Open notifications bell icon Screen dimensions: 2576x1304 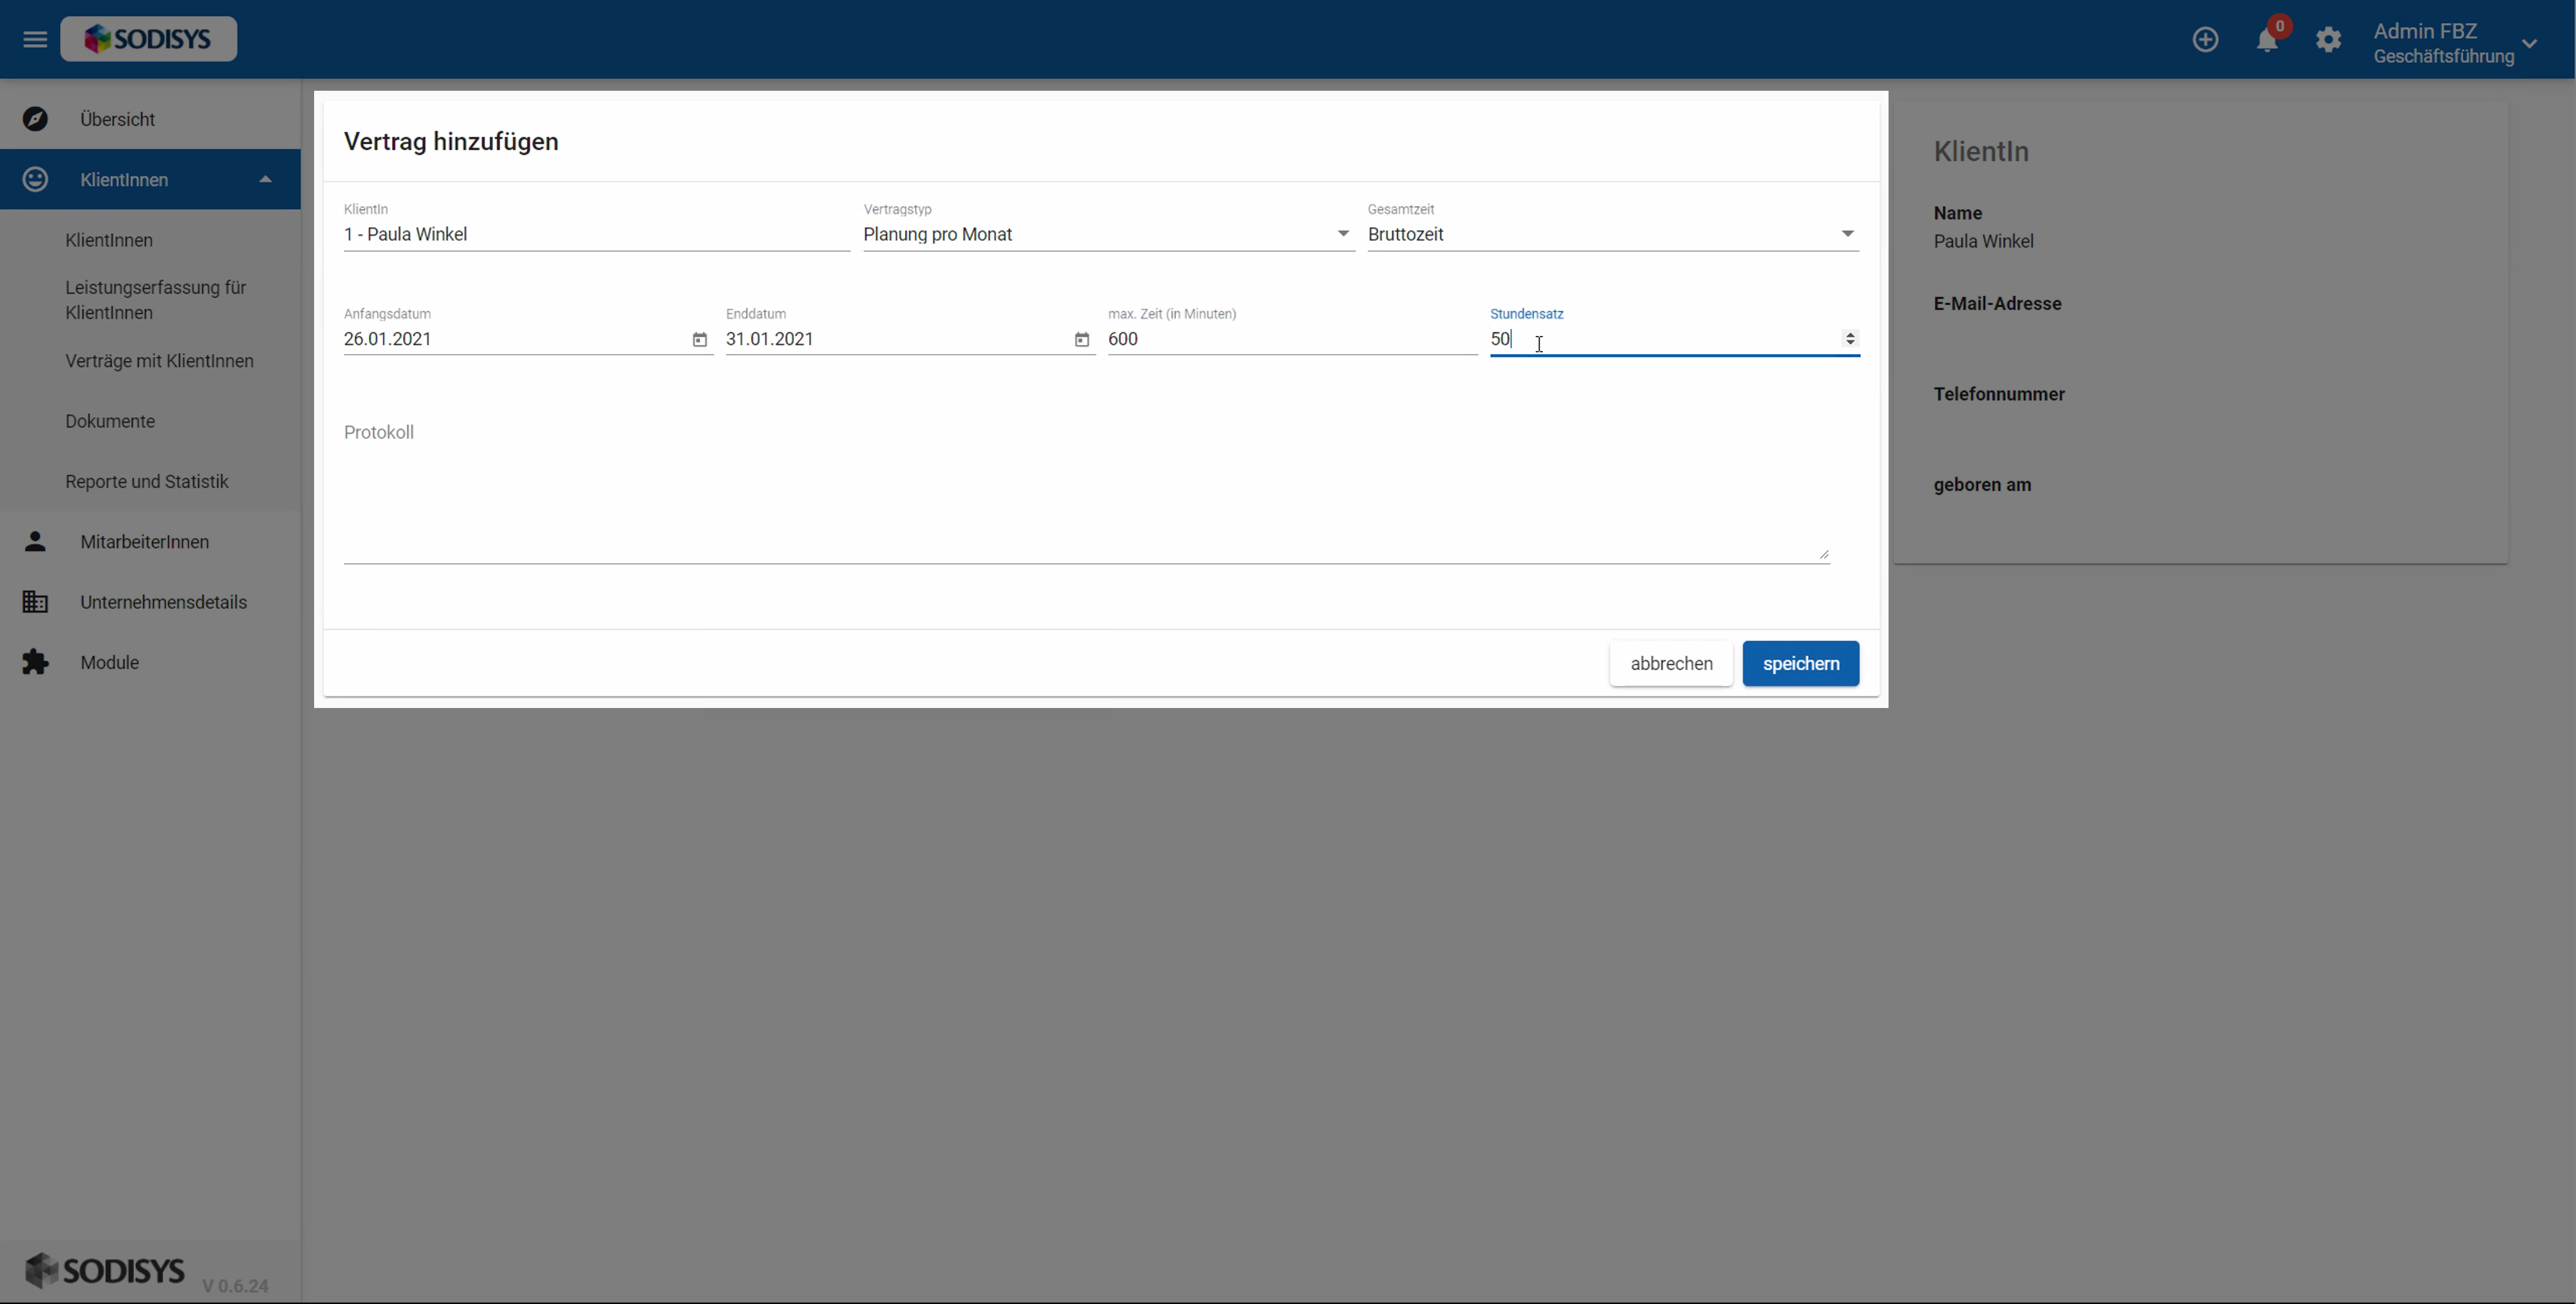(2266, 40)
